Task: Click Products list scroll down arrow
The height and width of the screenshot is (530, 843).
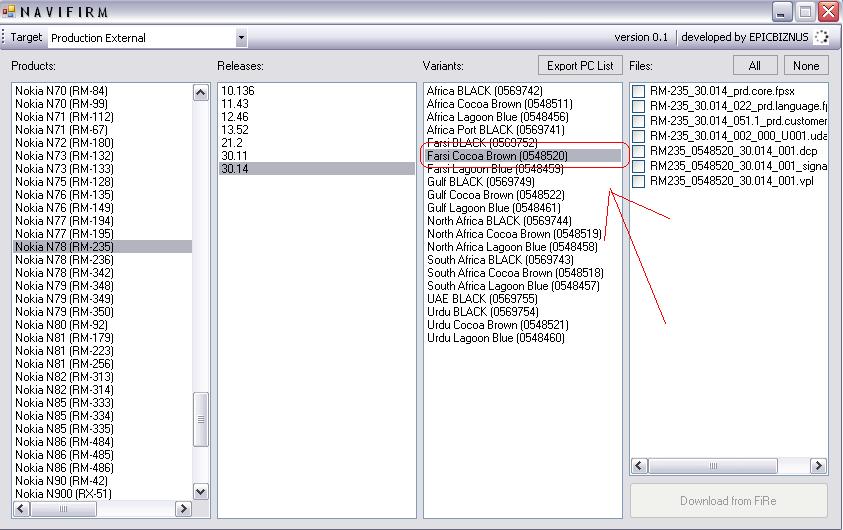Action: 201,491
